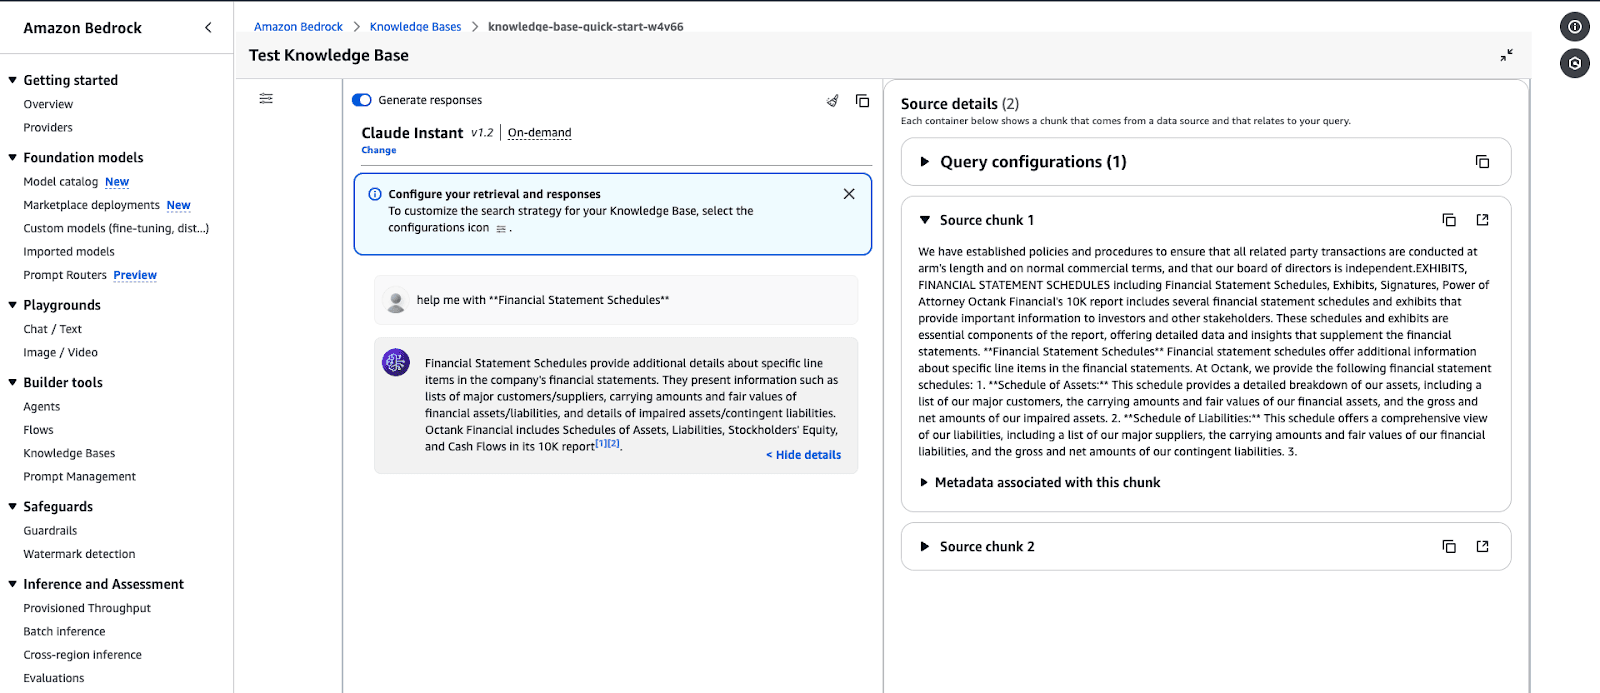Collapse the Amazon Bedrock sidebar chevron
This screenshot has width=1600, height=693.
tap(208, 28)
